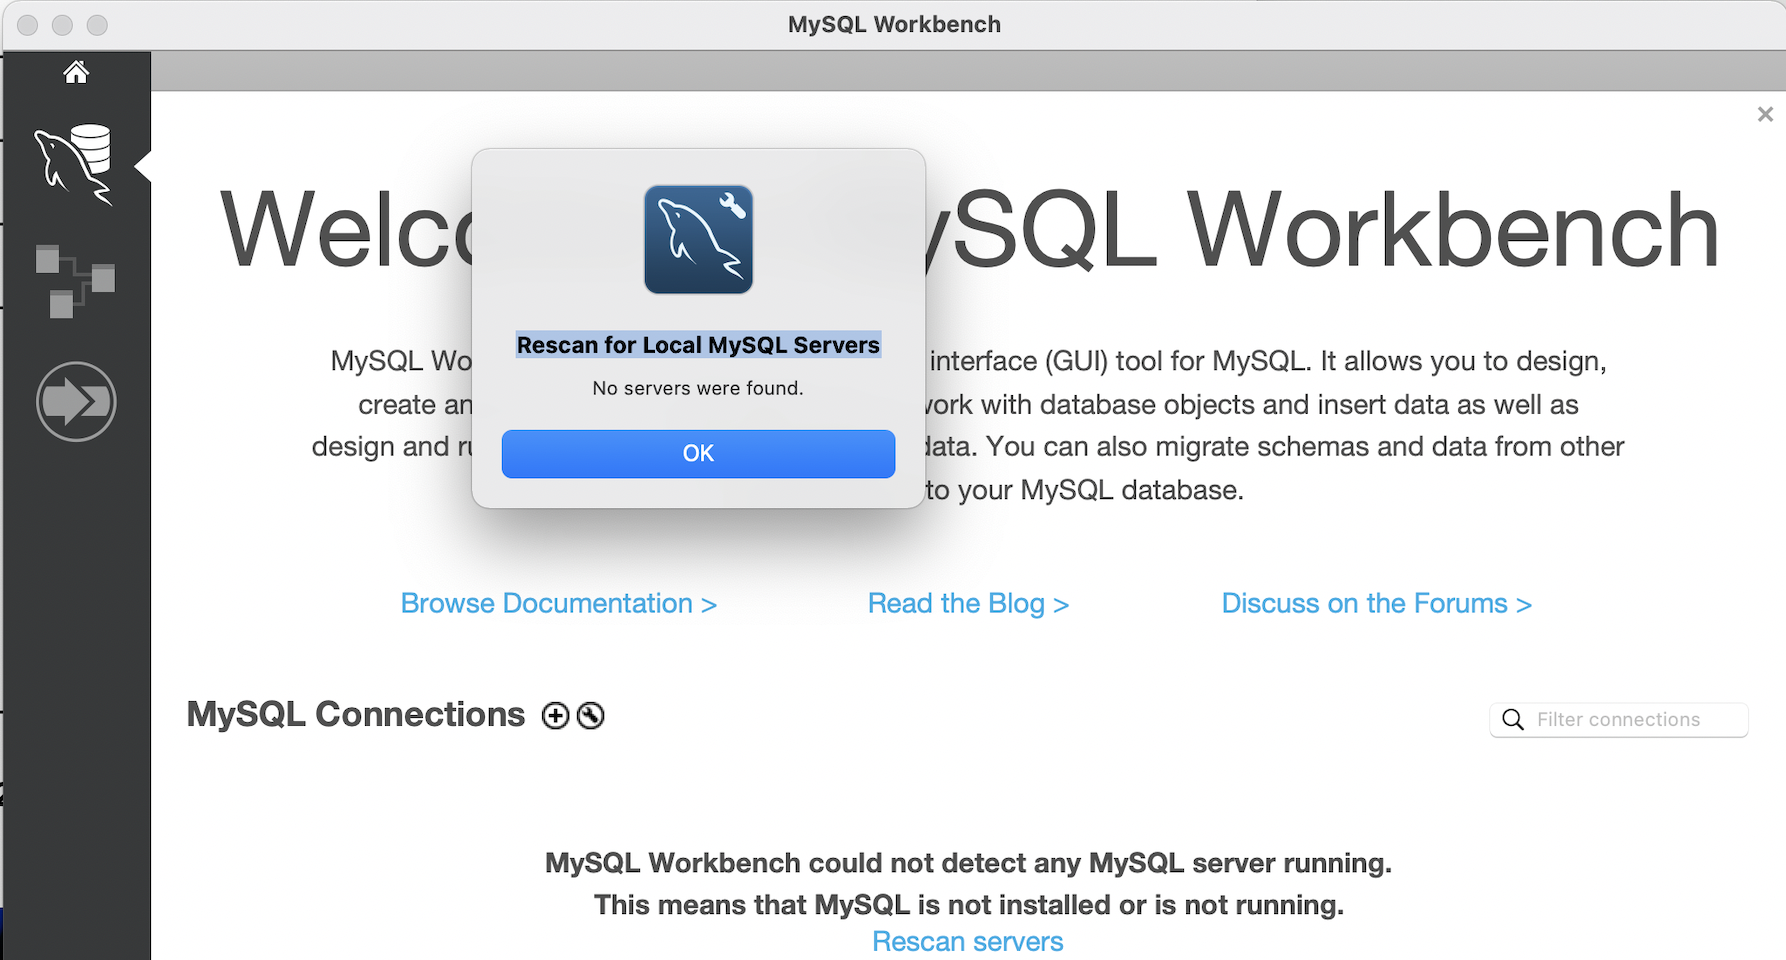Open Read the Blog link

[x=968, y=604]
